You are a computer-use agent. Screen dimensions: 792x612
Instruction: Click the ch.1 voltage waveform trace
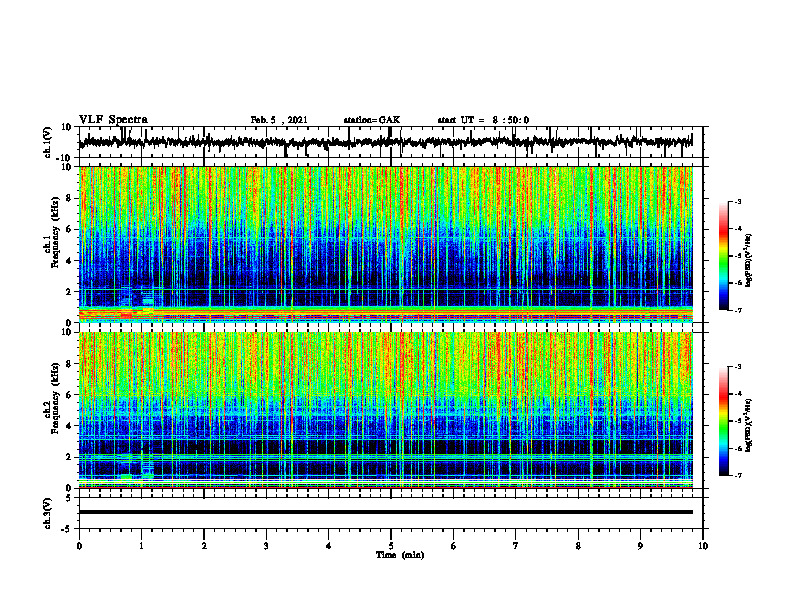coord(386,142)
